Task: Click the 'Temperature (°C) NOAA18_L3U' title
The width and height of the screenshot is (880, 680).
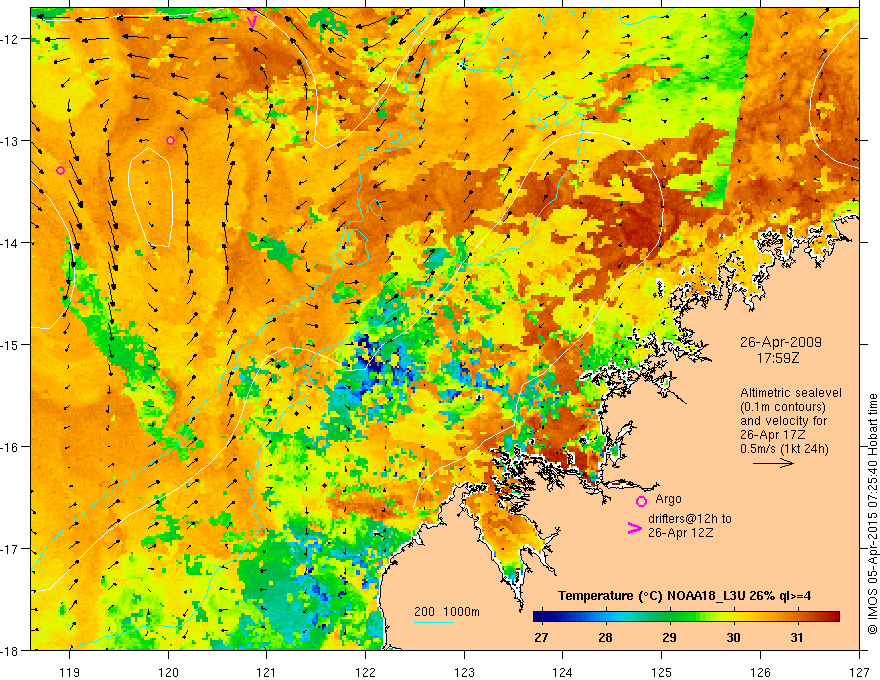Action: click(651, 596)
